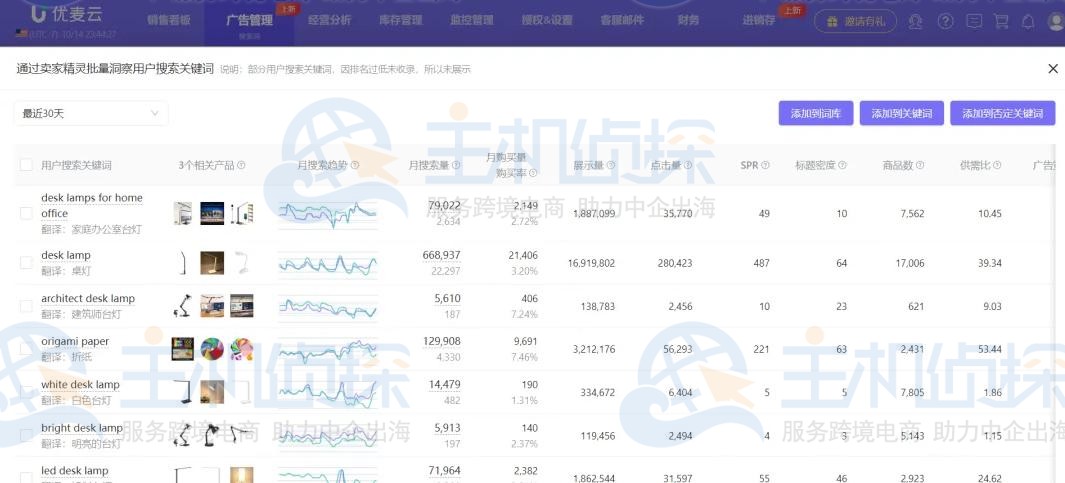The width and height of the screenshot is (1065, 483).
Task: Click the 添加到否定关键词 button
Action: pyautogui.click(x=1003, y=113)
